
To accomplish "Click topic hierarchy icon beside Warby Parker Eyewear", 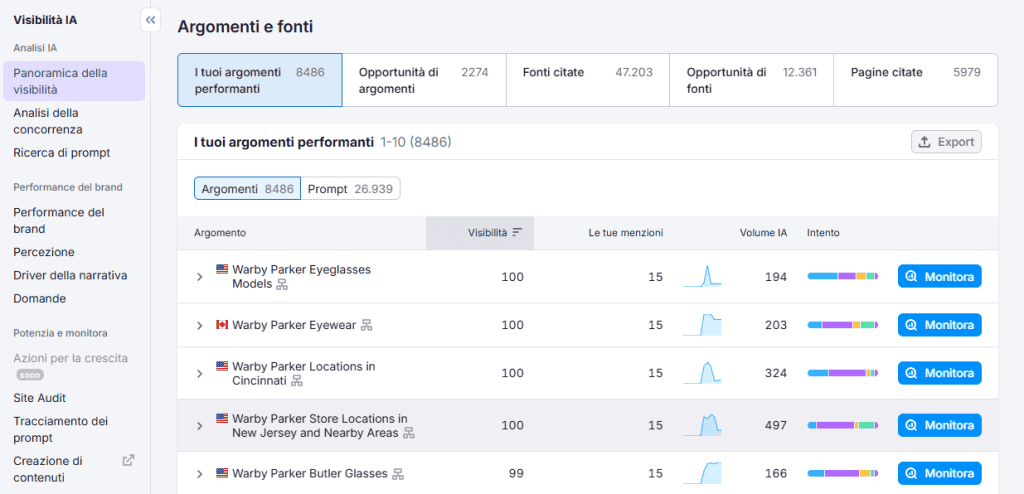I will 367,325.
